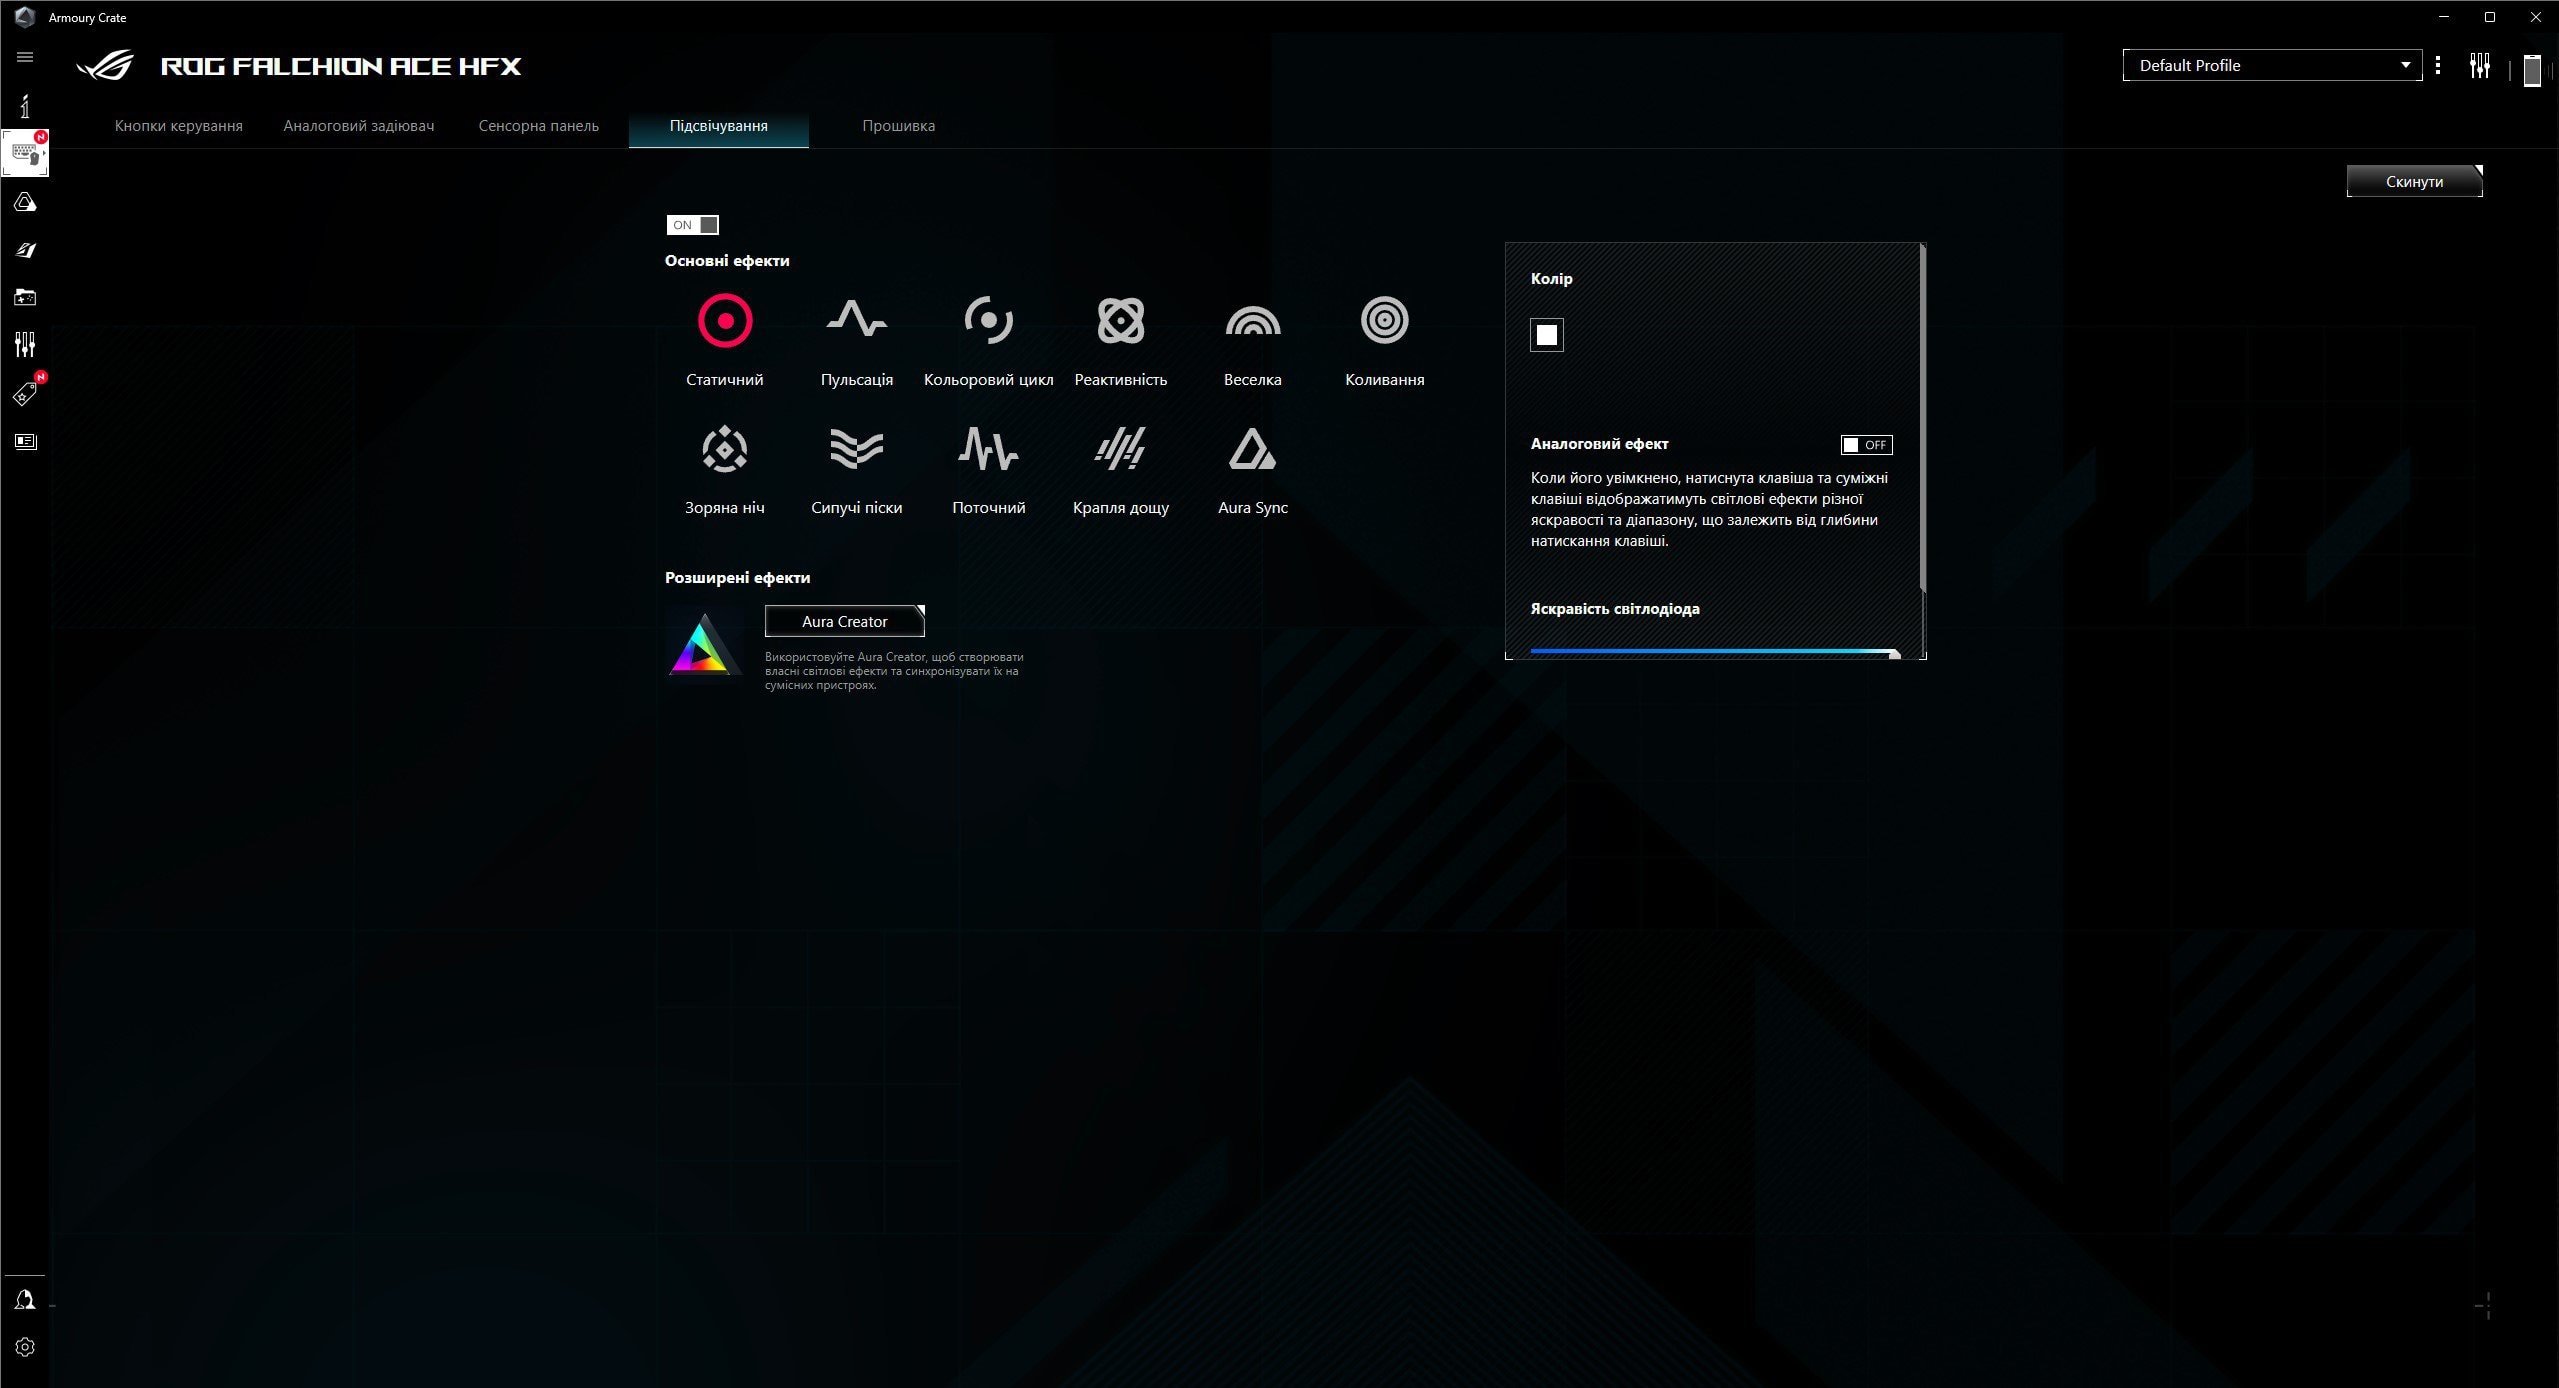
Task: Open the Прошивка tab
Action: 898,126
